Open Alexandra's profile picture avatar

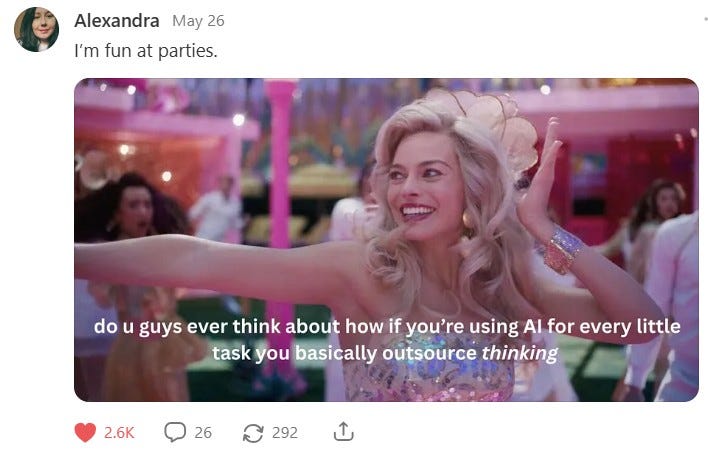[x=37, y=29]
